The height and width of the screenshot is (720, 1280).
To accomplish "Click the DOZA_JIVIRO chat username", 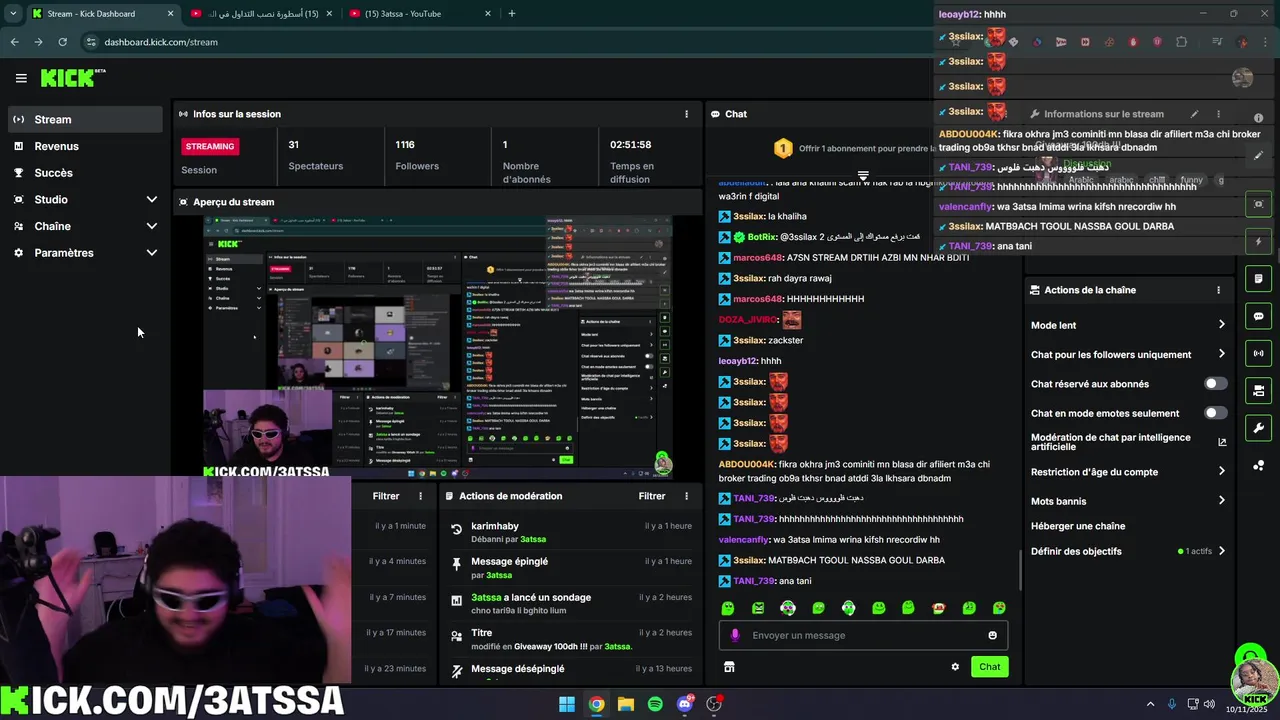I will click(747, 320).
